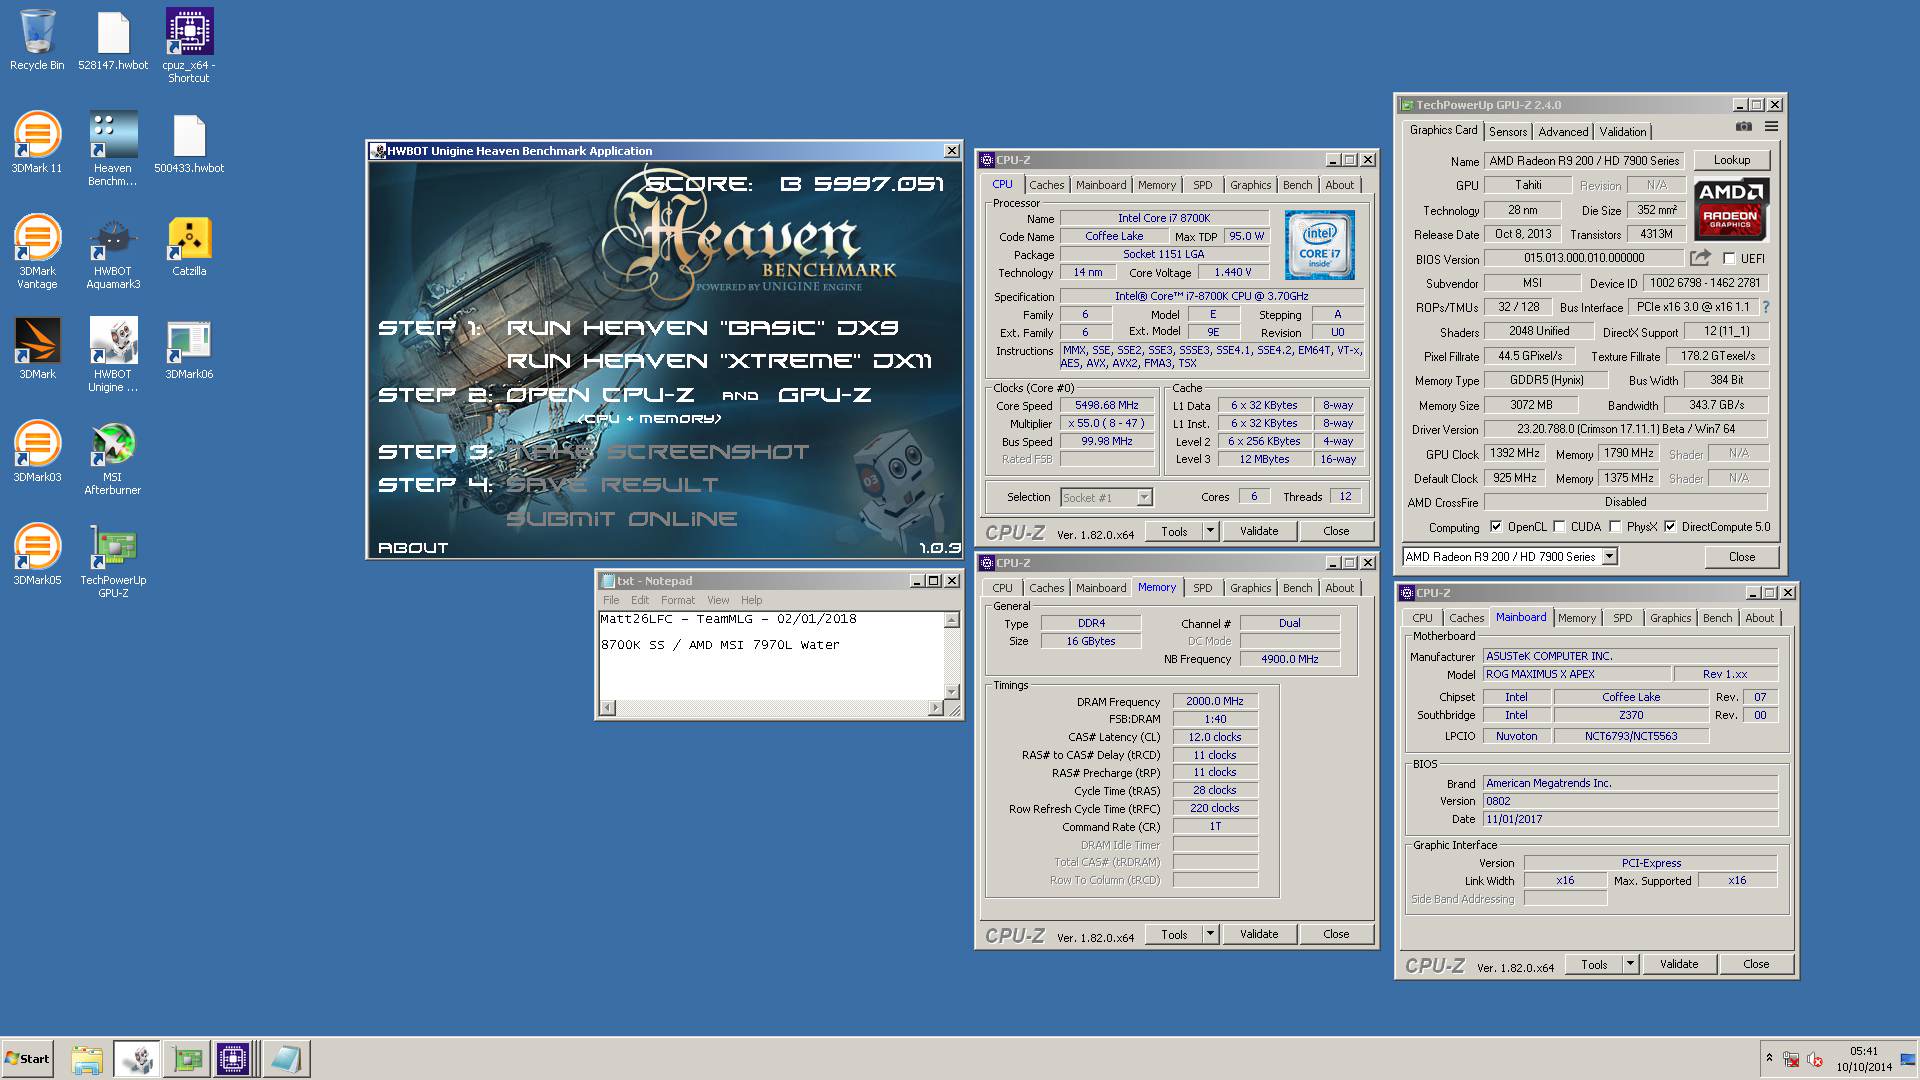
Task: Open the cpuz_x64 Shortcut icon
Action: (x=189, y=46)
